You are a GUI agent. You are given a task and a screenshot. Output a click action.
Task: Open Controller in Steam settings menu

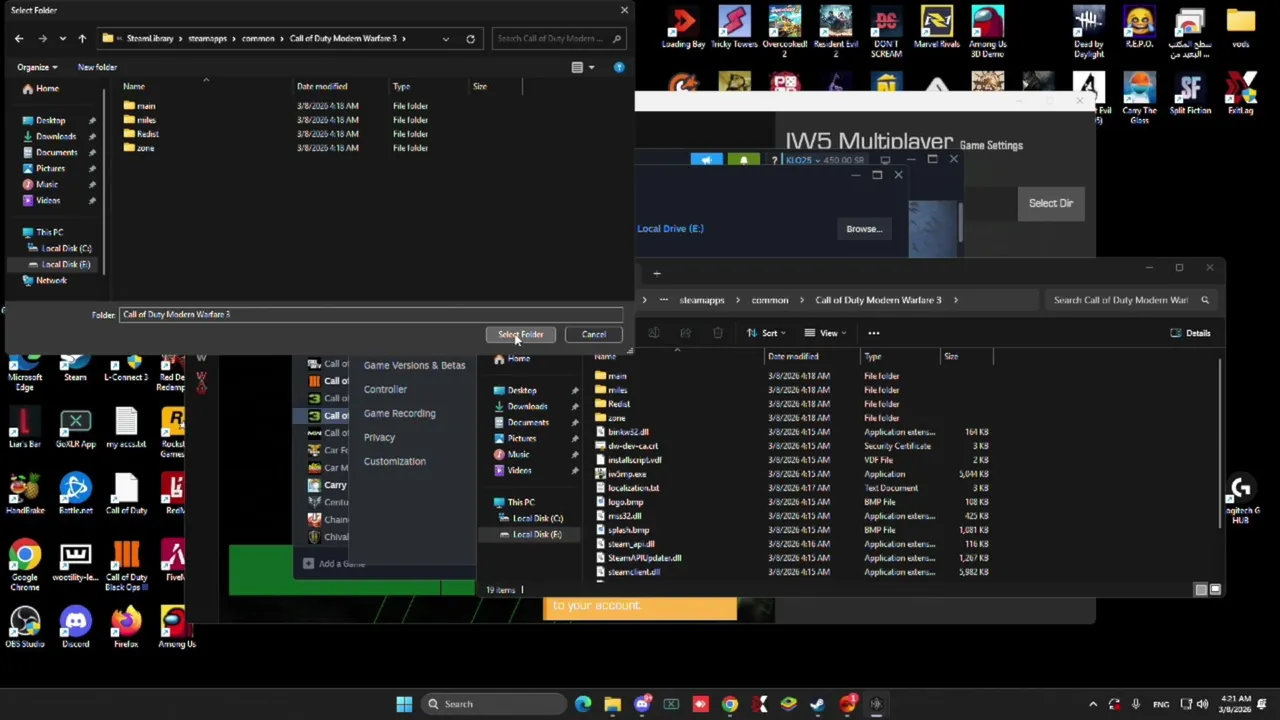click(x=385, y=389)
